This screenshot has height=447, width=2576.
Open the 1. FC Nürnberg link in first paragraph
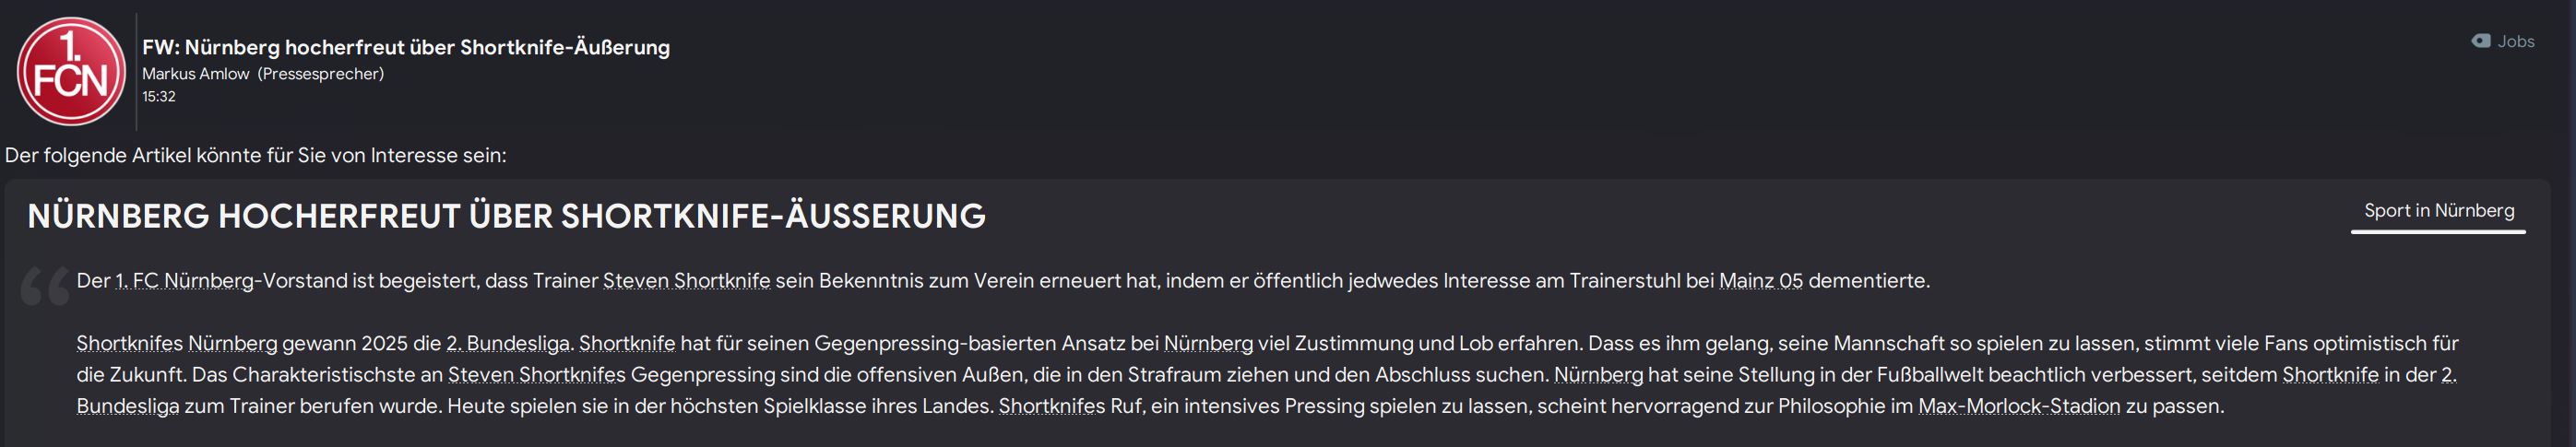185,281
